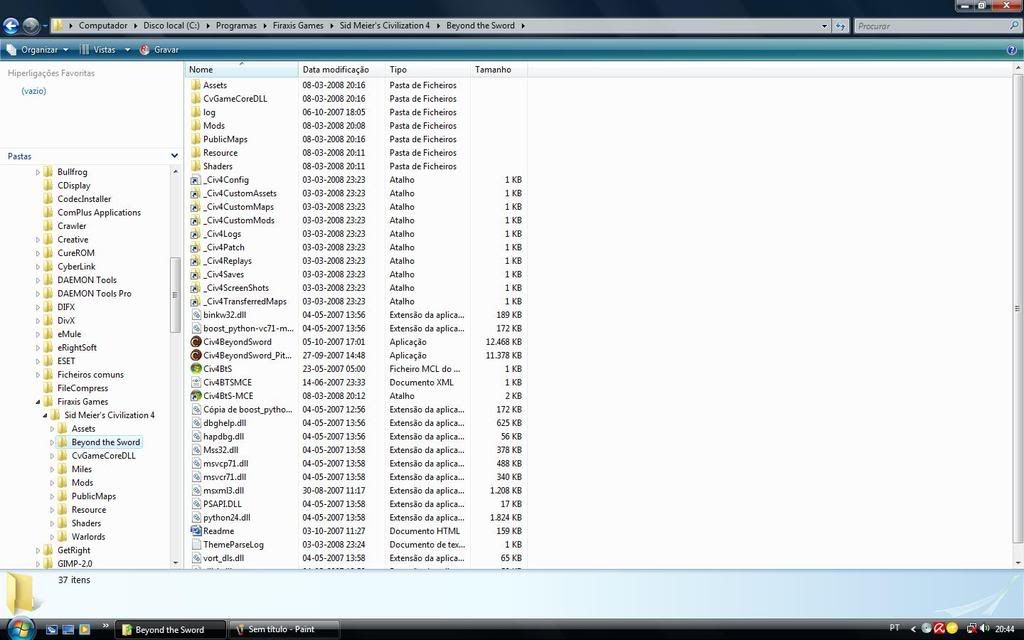
Task: Select the Civ4BeyondSword_Pit... application icon
Action: pyautogui.click(x=195, y=355)
